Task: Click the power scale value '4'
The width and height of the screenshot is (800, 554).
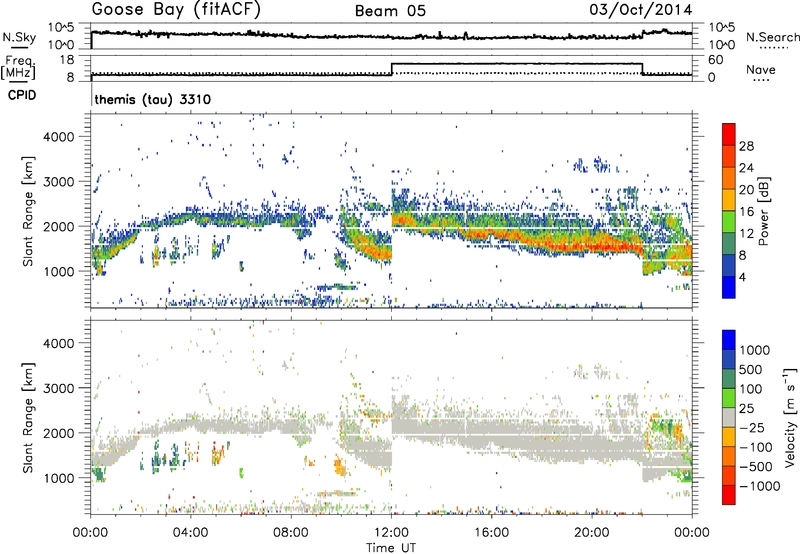Action: point(742,277)
